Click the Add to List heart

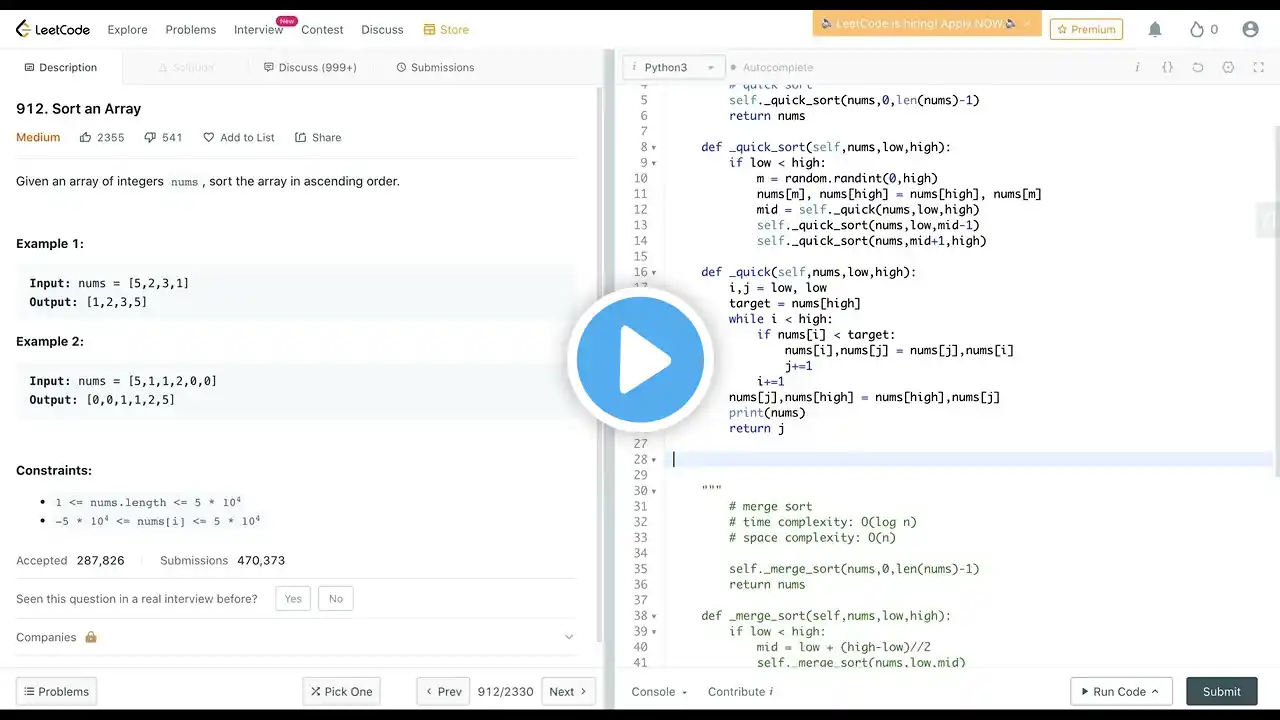(208, 137)
